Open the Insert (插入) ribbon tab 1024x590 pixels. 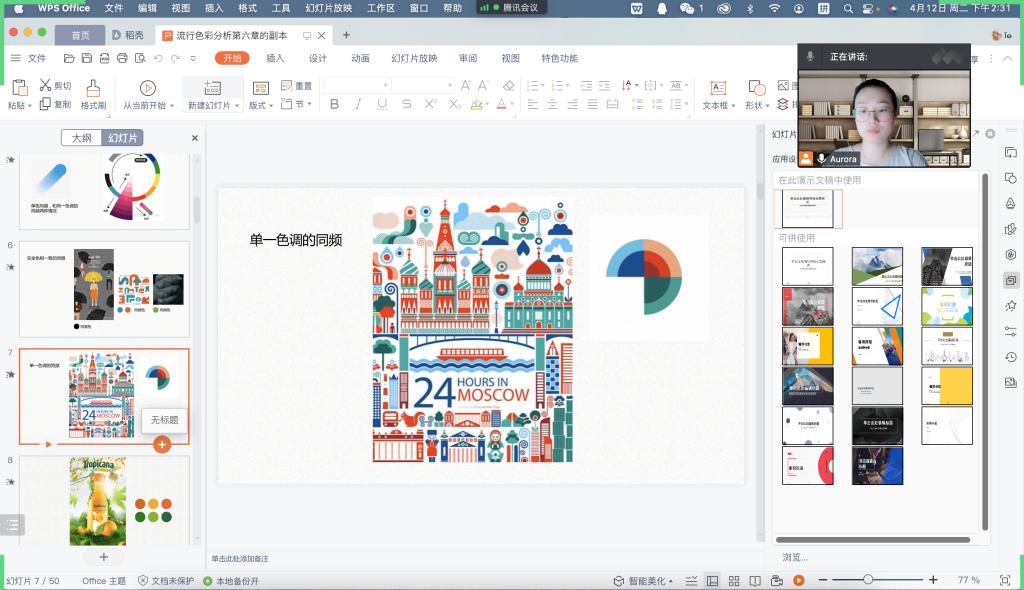(275, 58)
